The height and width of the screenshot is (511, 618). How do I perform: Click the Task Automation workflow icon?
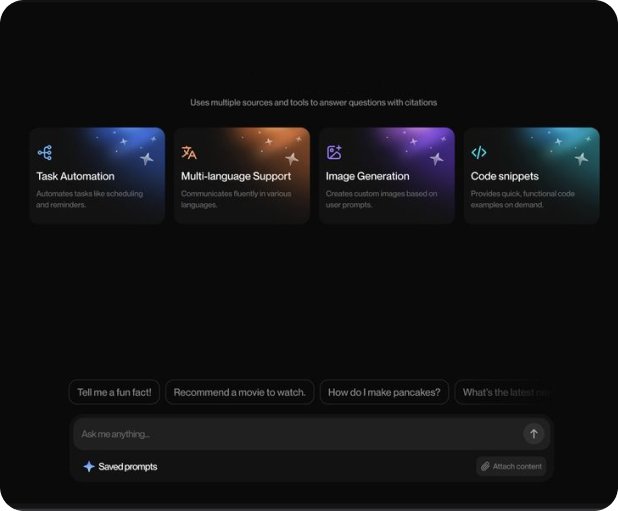45,152
